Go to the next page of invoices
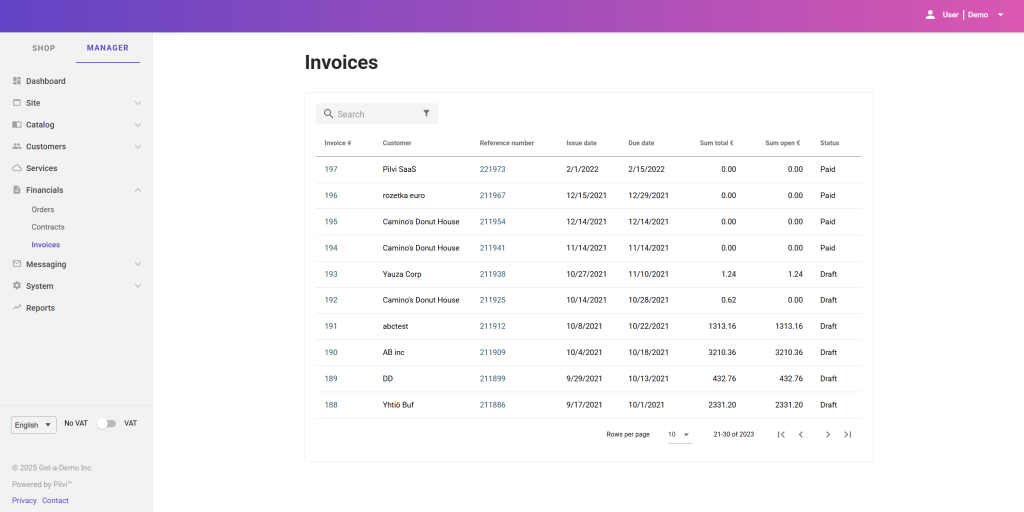Image resolution: width=1024 pixels, height=512 pixels. tap(827, 434)
